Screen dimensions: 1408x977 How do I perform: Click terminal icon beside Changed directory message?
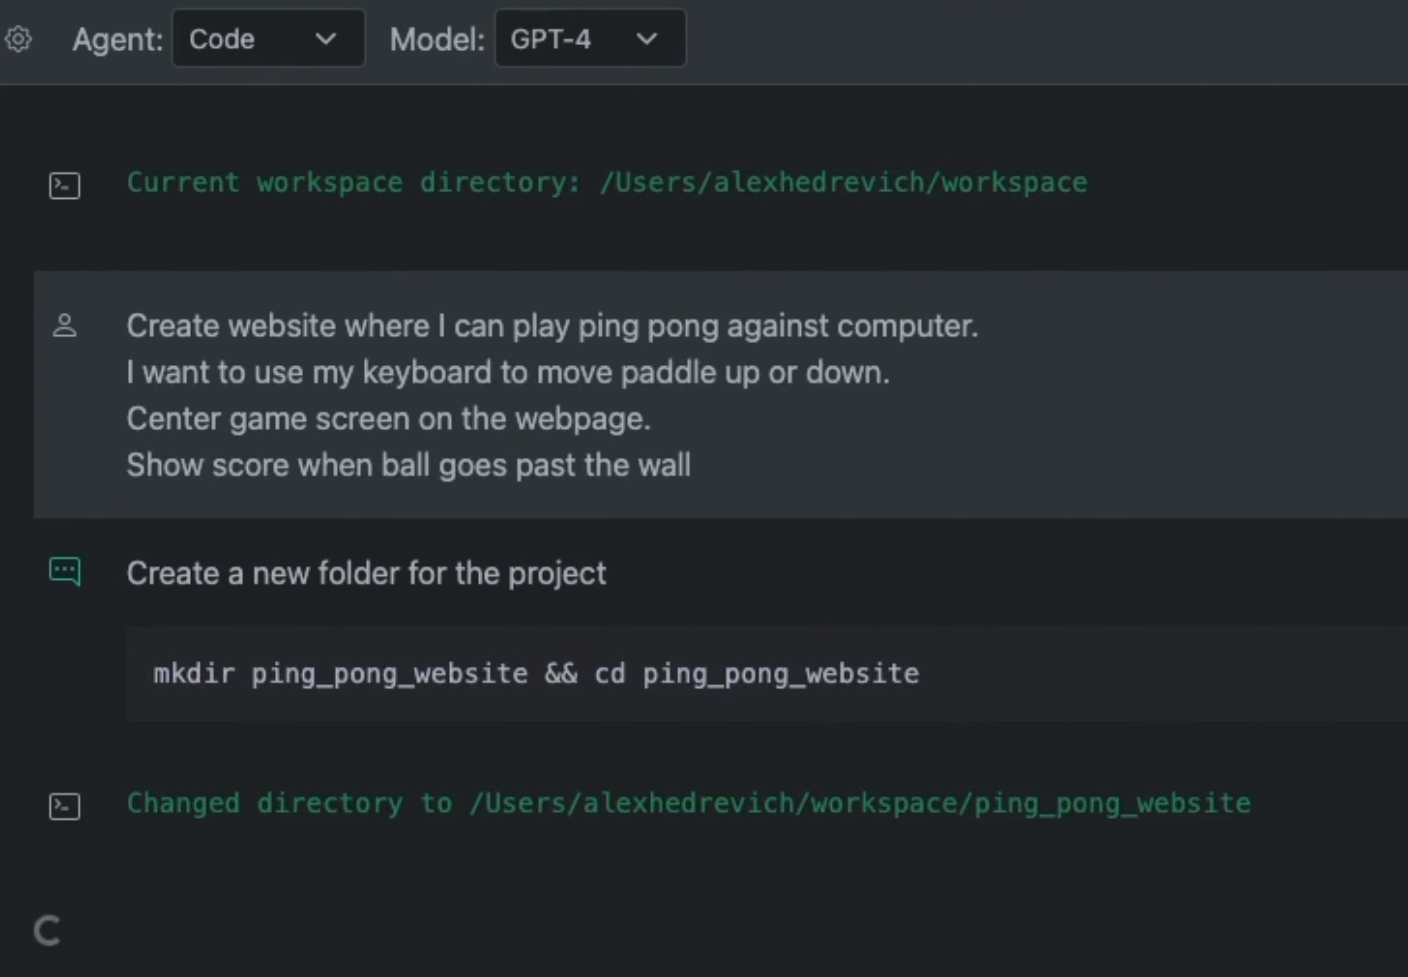tap(65, 806)
